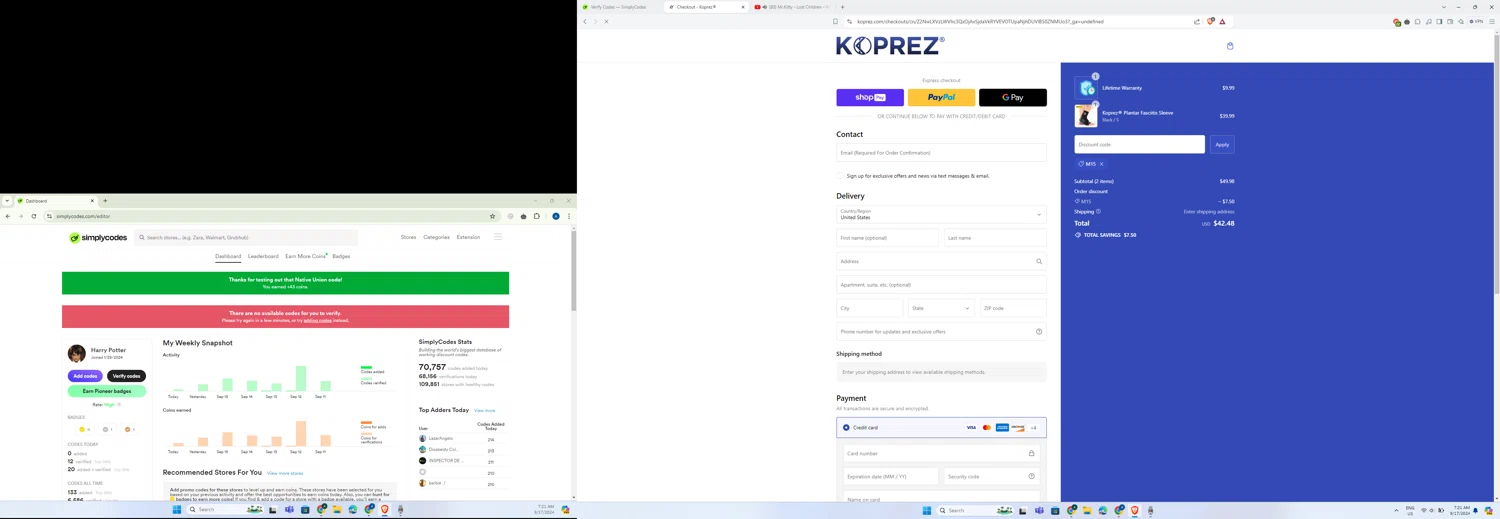Image resolution: width=1500 pixels, height=519 pixels.
Task: Stop loading the Koprez checkout page
Action: tap(606, 21)
